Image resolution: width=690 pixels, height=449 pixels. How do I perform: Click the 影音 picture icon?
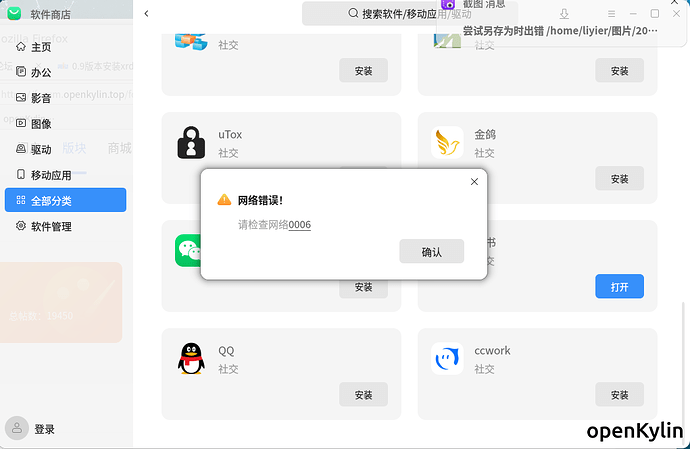(21, 97)
